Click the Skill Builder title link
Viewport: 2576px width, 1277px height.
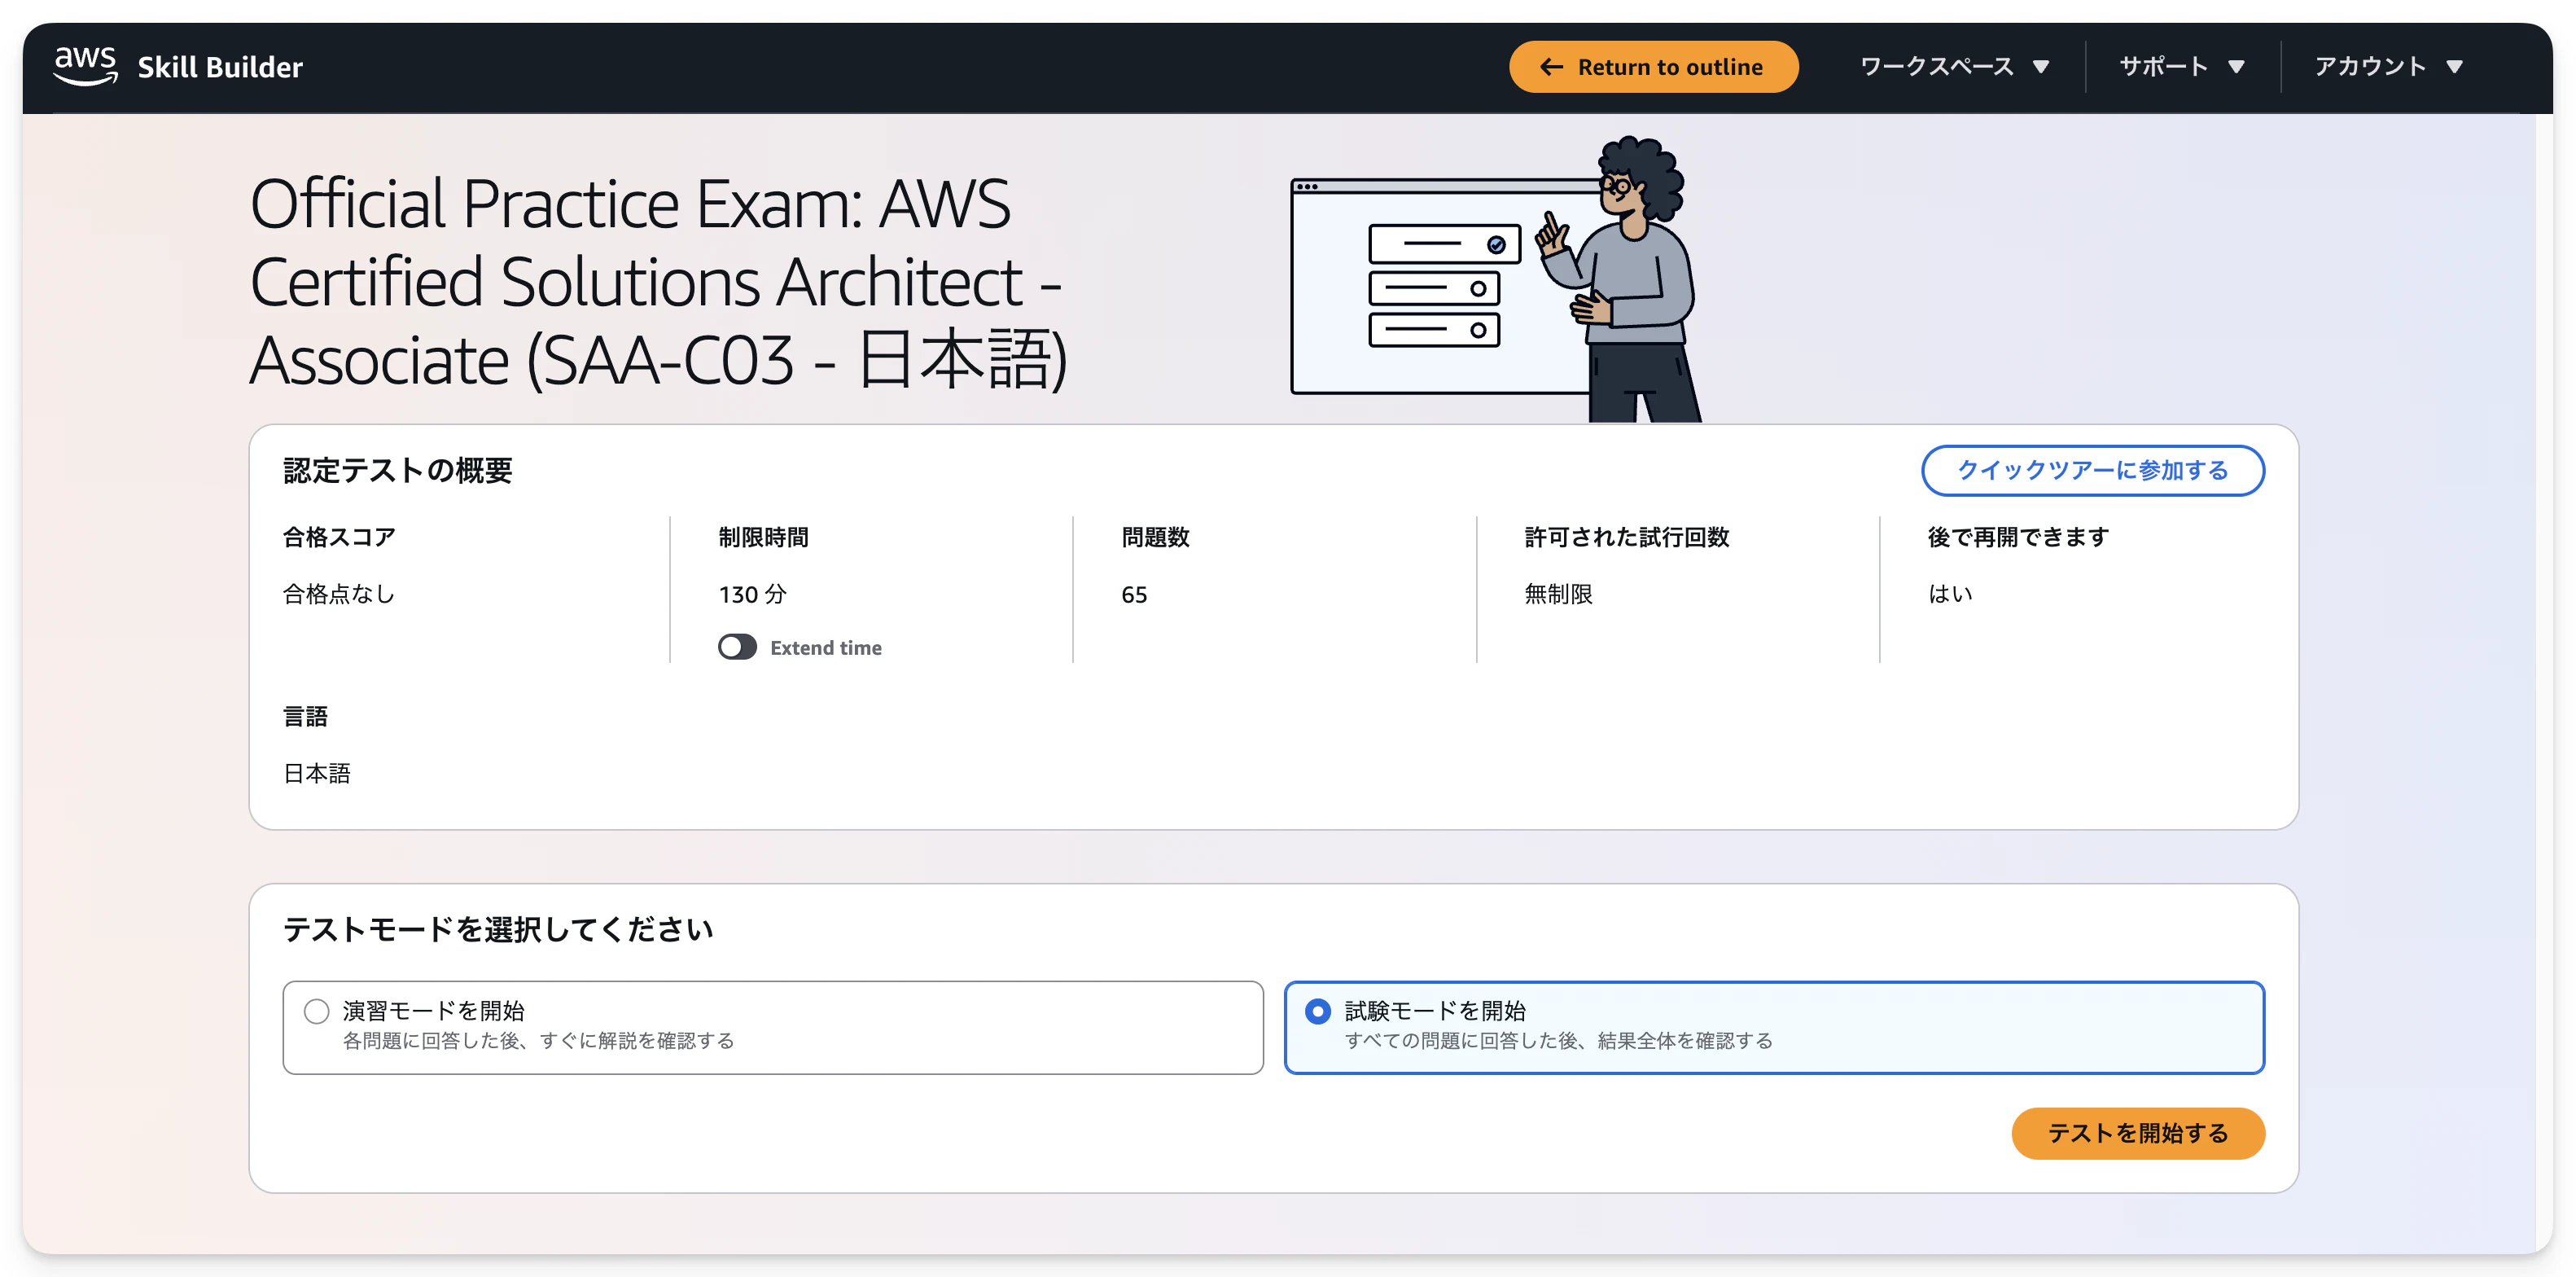(220, 67)
